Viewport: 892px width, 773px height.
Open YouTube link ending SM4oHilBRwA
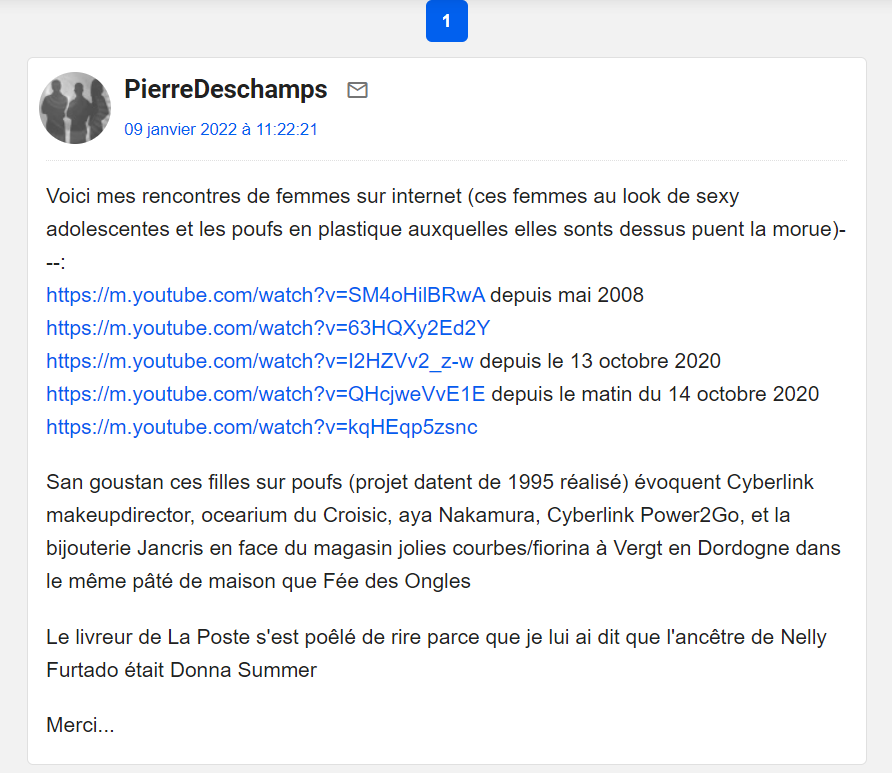point(266,295)
